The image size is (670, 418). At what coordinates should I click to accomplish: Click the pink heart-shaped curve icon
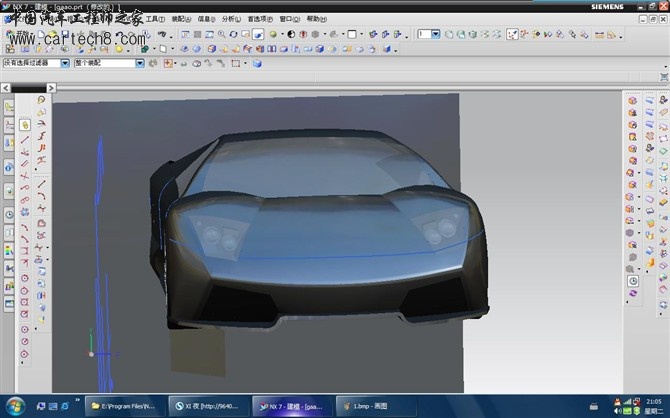(x=41, y=223)
